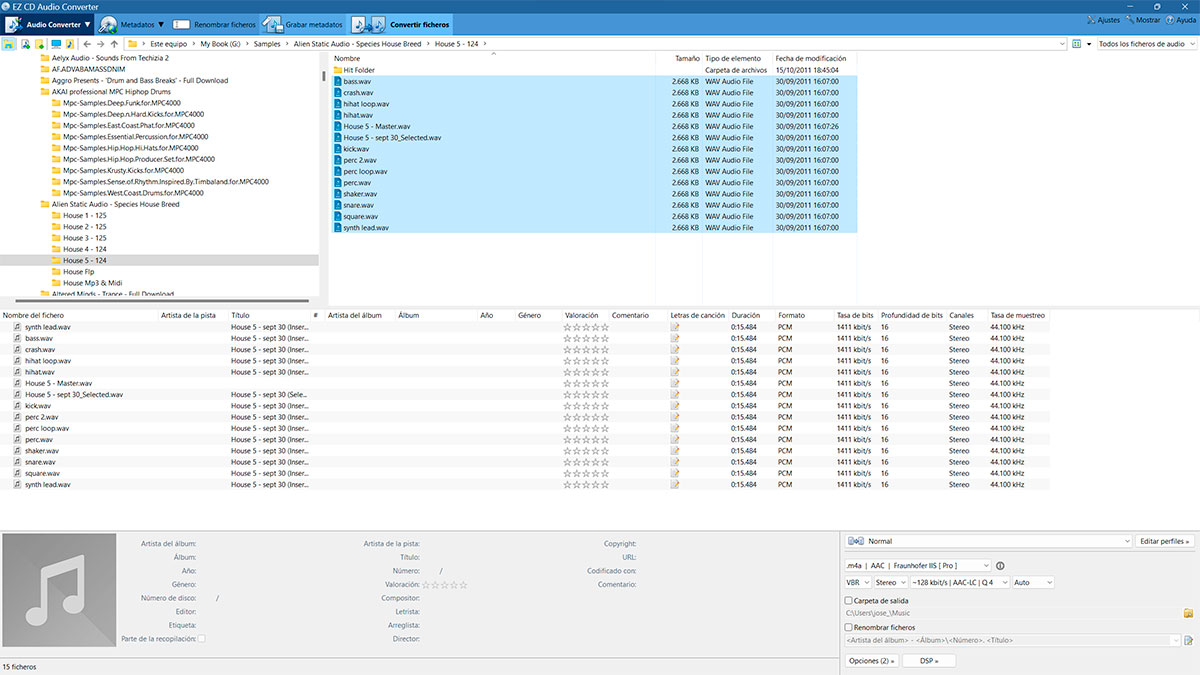This screenshot has height=675, width=1200.
Task: Toggle the folder tree icon in browser toolbar
Action: tap(8, 44)
